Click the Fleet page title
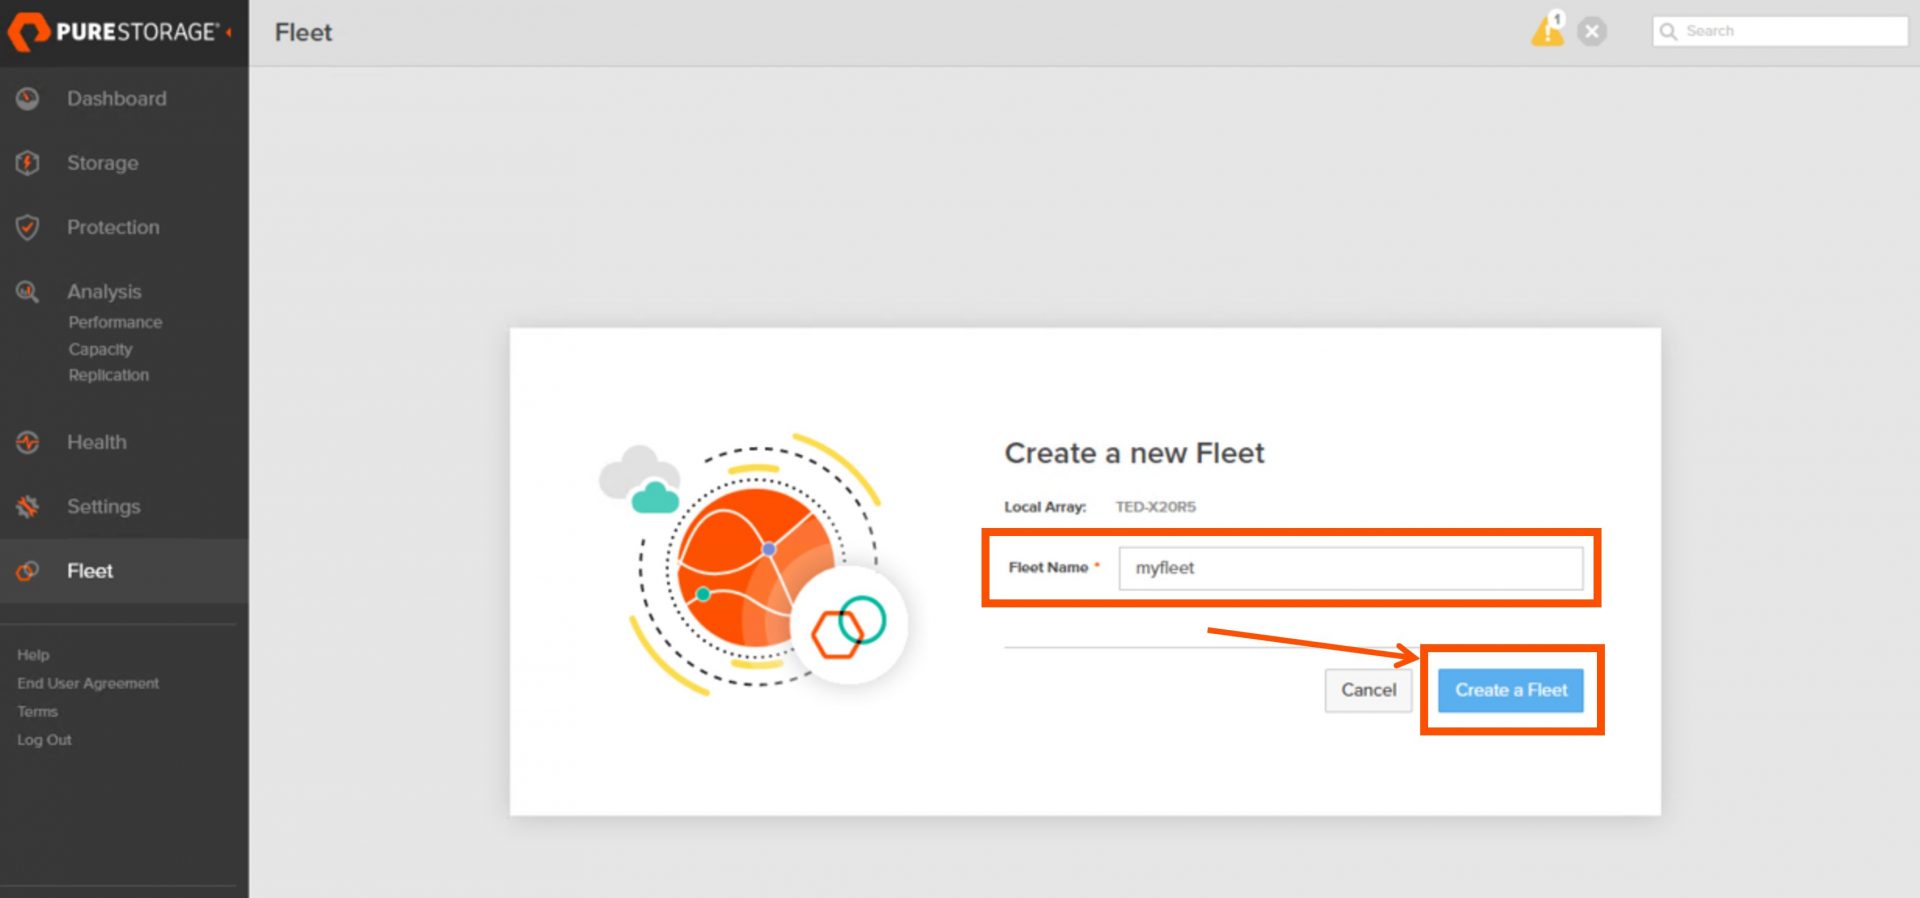 point(304,32)
